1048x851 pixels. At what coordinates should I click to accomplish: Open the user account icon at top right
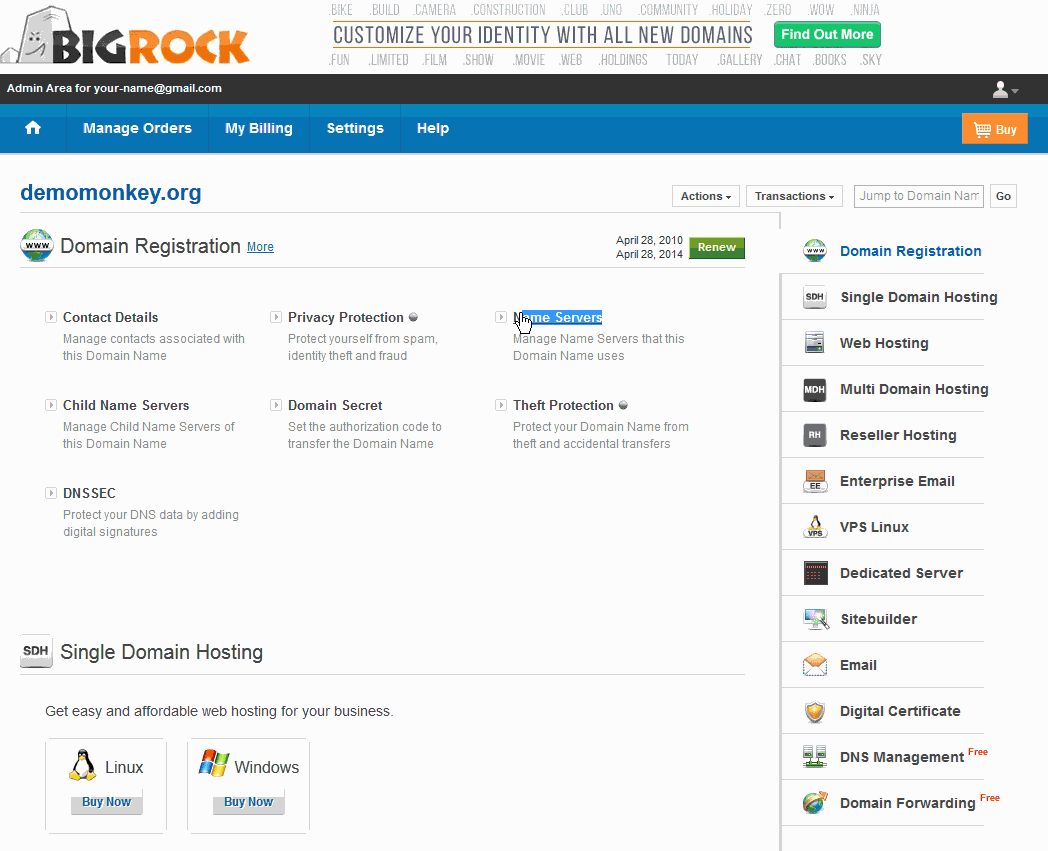(x=999, y=89)
